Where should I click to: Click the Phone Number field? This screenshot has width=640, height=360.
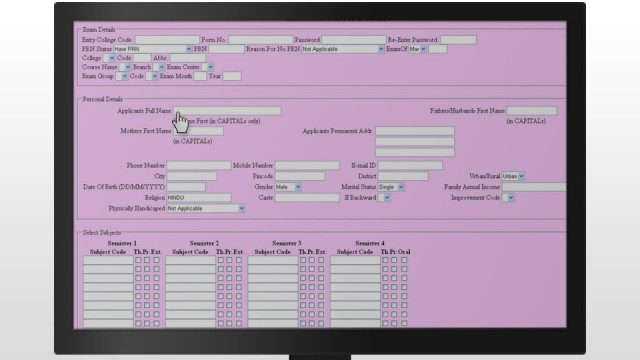tap(199, 166)
